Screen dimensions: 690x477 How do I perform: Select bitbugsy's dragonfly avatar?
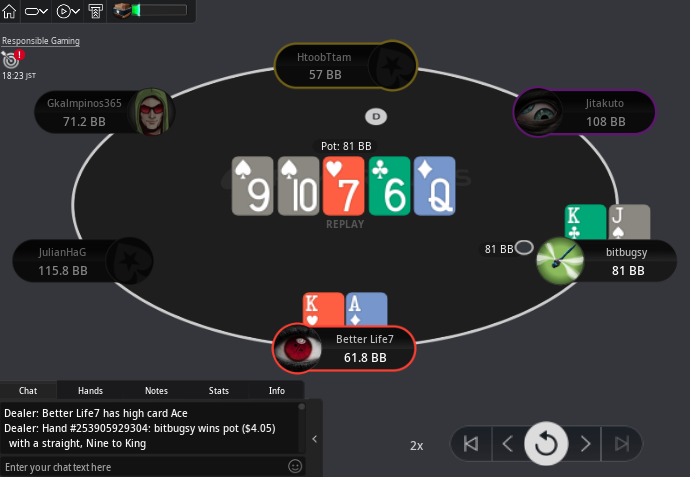click(x=560, y=261)
